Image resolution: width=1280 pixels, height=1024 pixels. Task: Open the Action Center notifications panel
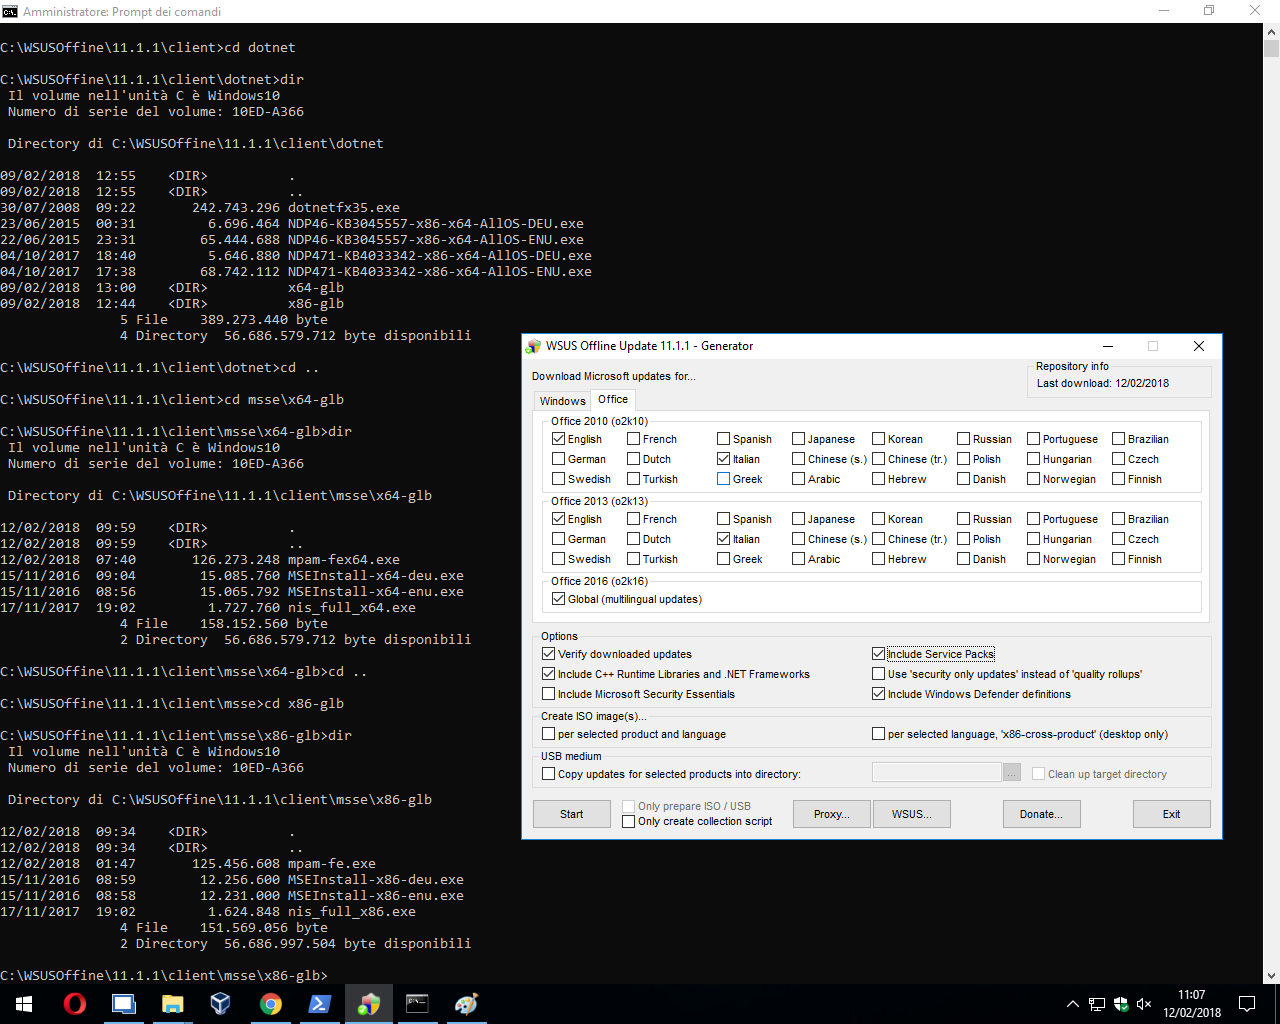click(1247, 1004)
